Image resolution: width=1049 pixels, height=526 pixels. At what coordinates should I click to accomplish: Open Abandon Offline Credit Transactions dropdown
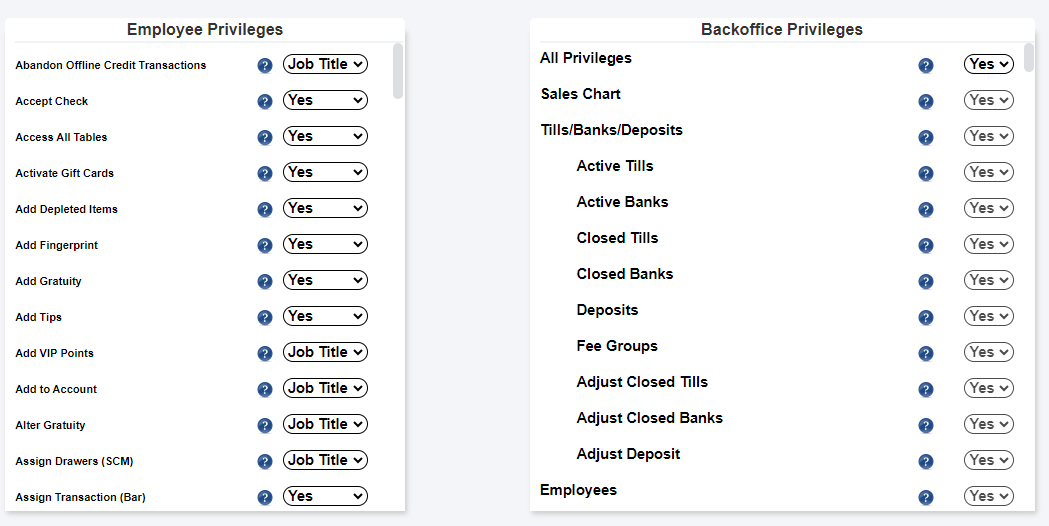325,64
